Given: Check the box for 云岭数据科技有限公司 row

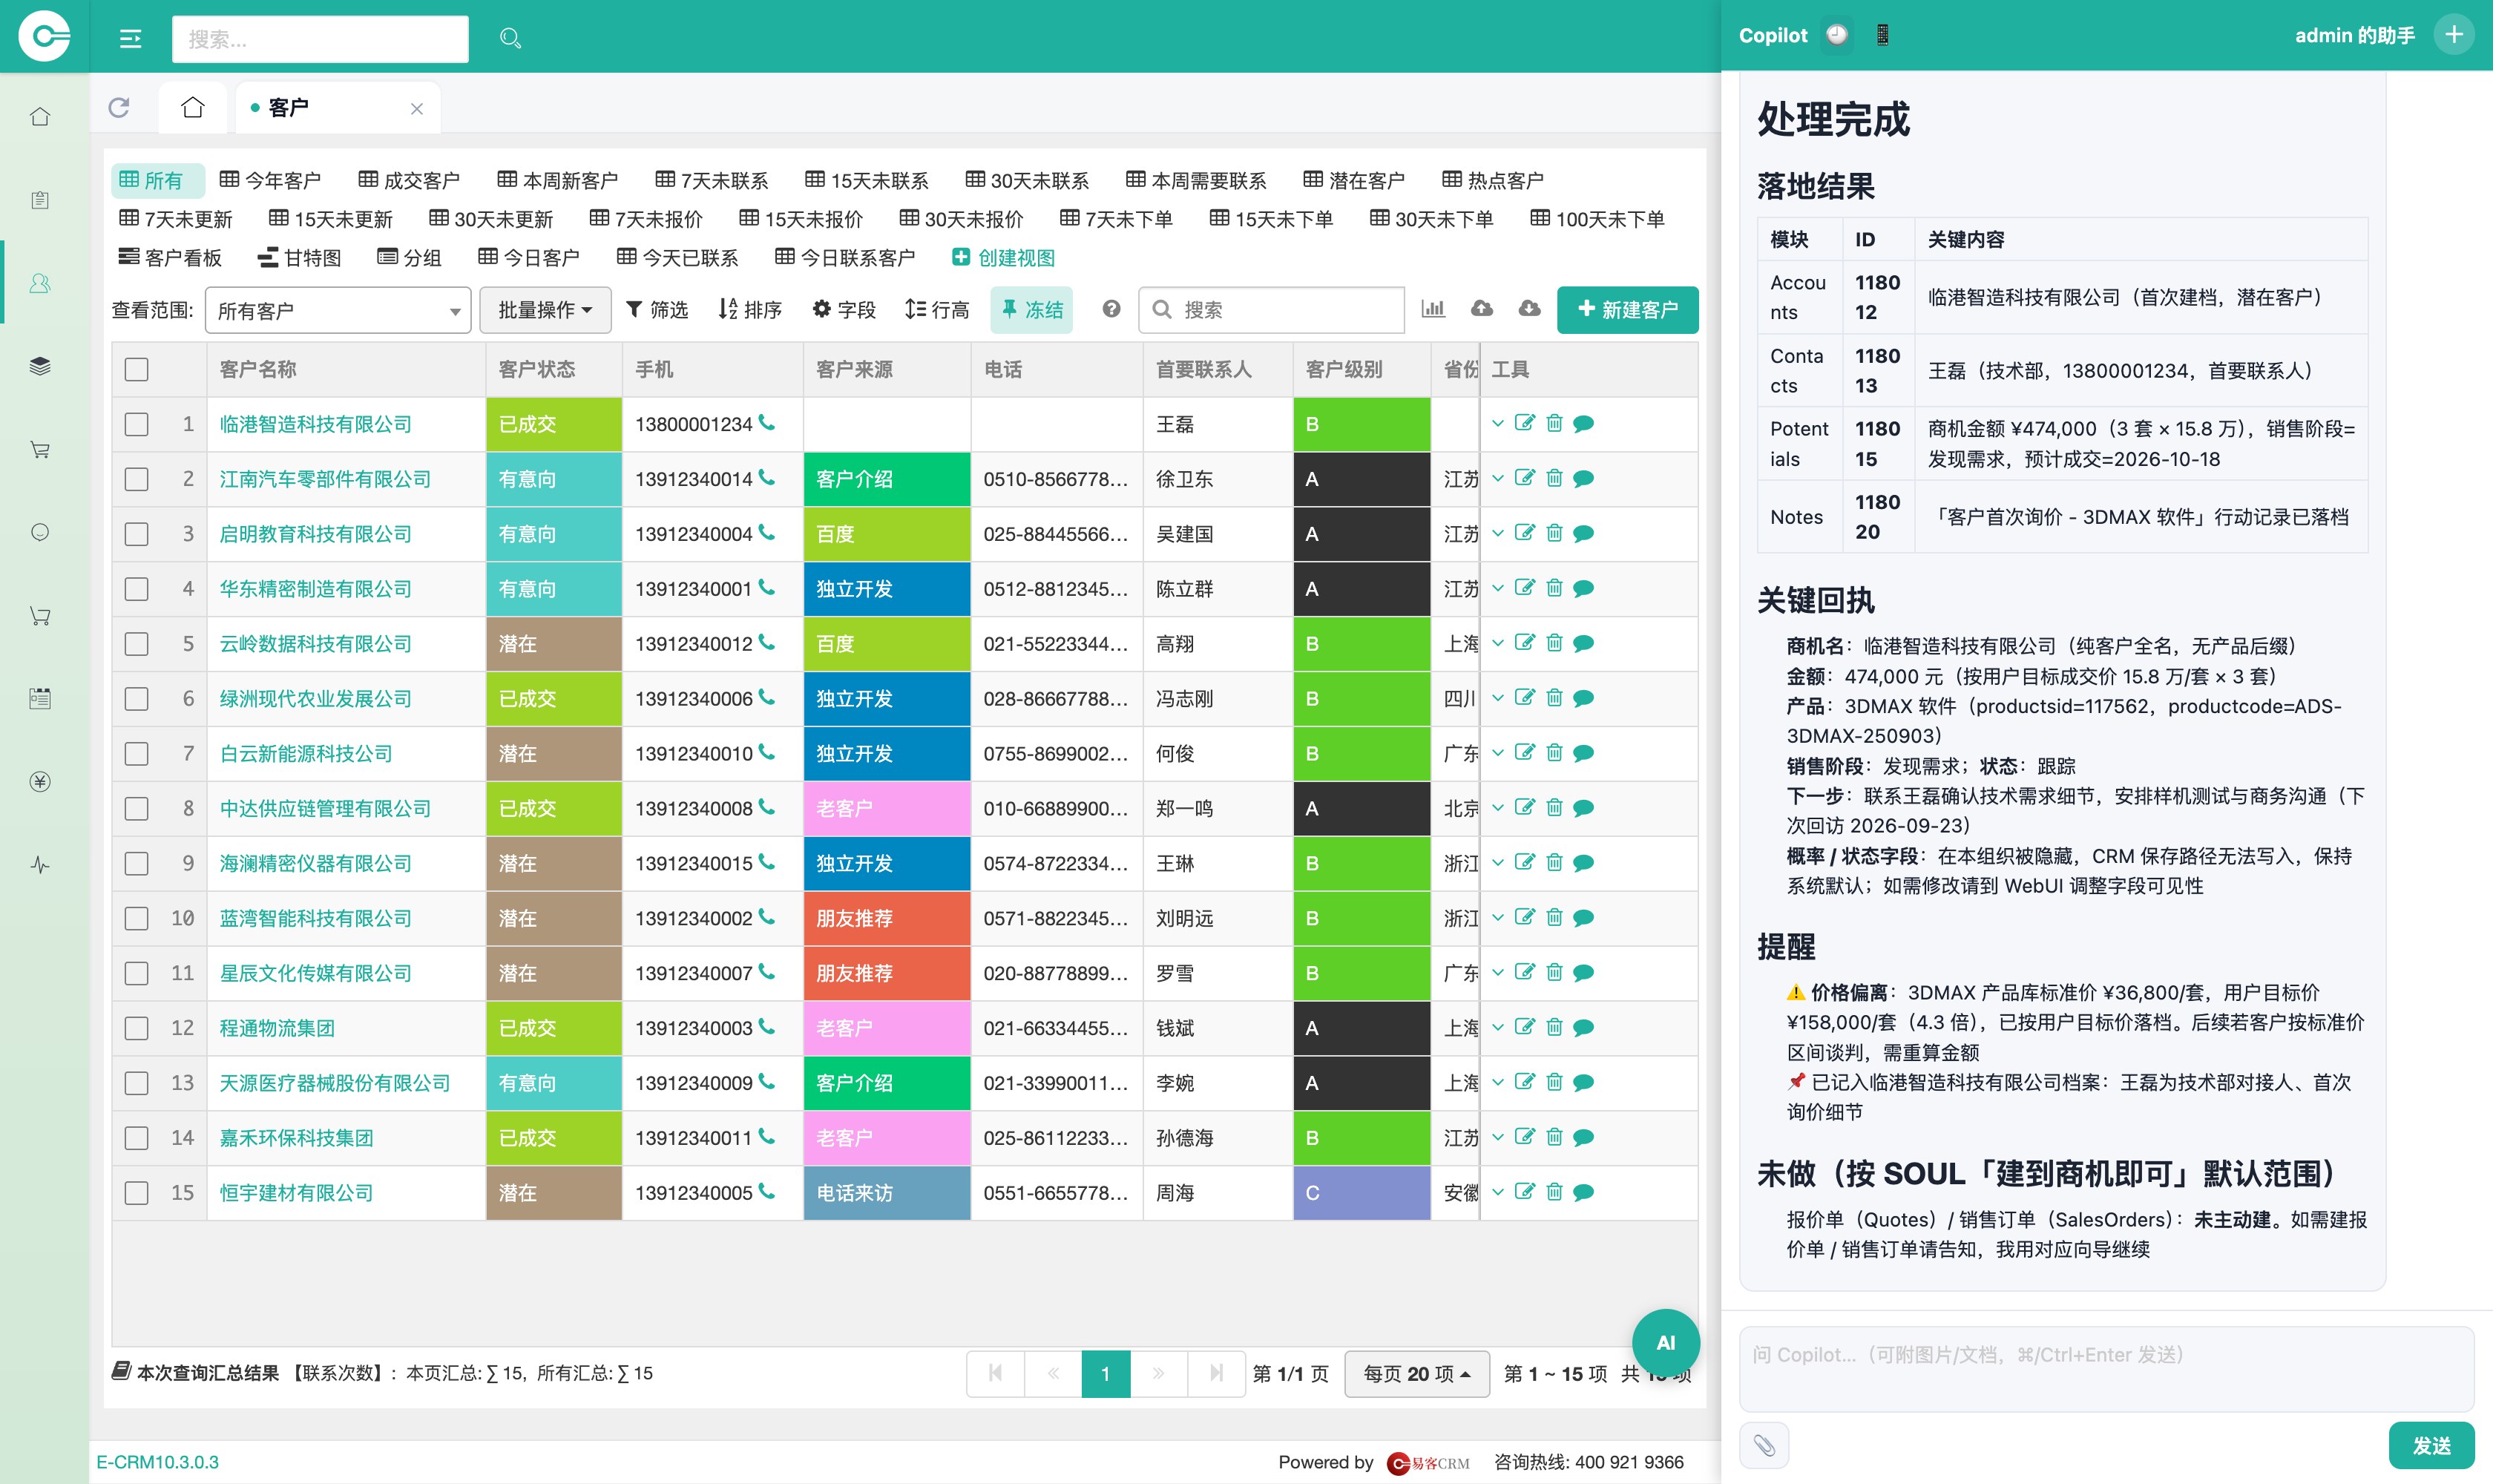Looking at the screenshot, I should tap(137, 644).
